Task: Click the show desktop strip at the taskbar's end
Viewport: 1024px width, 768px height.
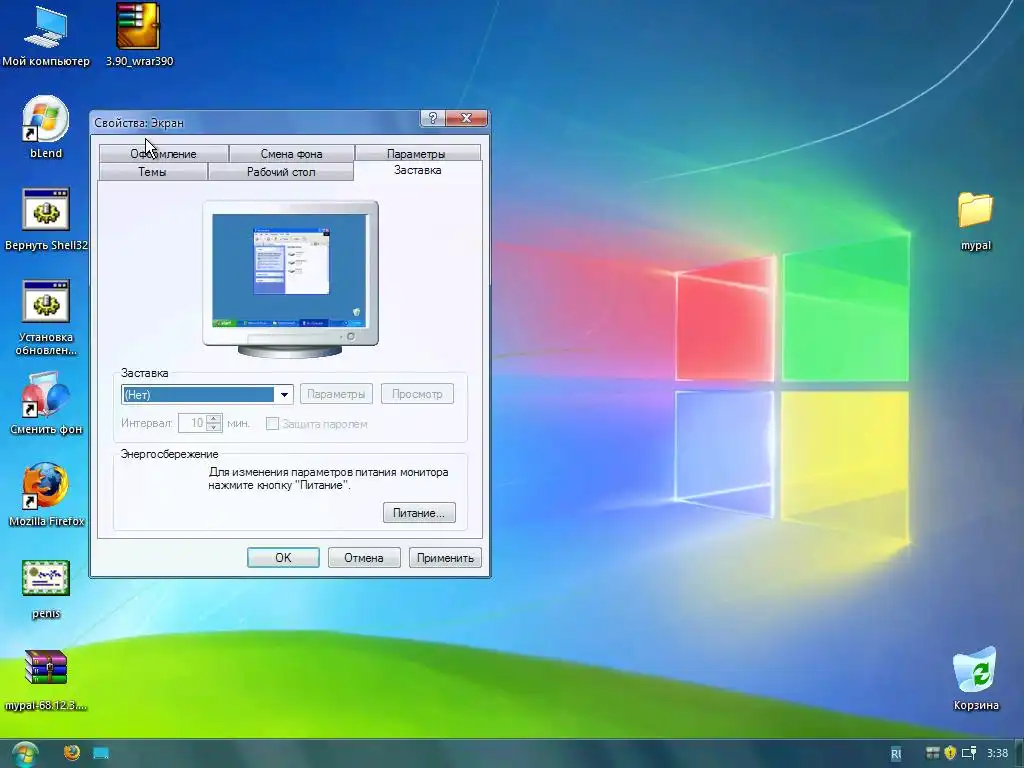Action: coord(1019,754)
